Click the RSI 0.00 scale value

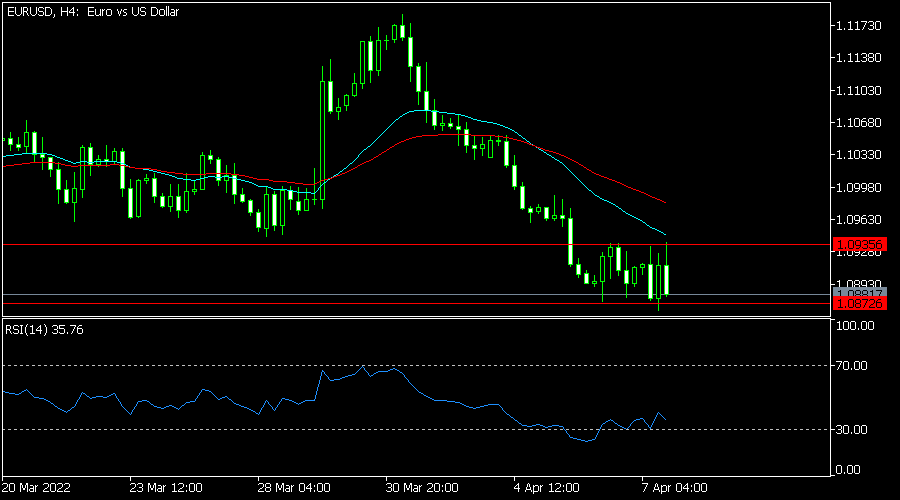(x=848, y=470)
